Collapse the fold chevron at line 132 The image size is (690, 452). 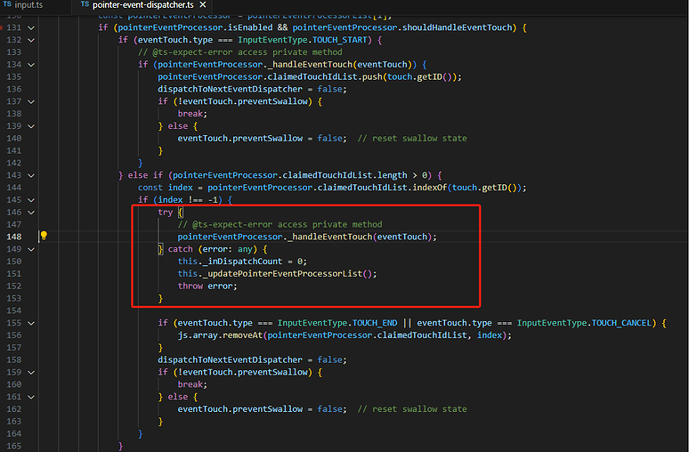pyautogui.click(x=31, y=40)
